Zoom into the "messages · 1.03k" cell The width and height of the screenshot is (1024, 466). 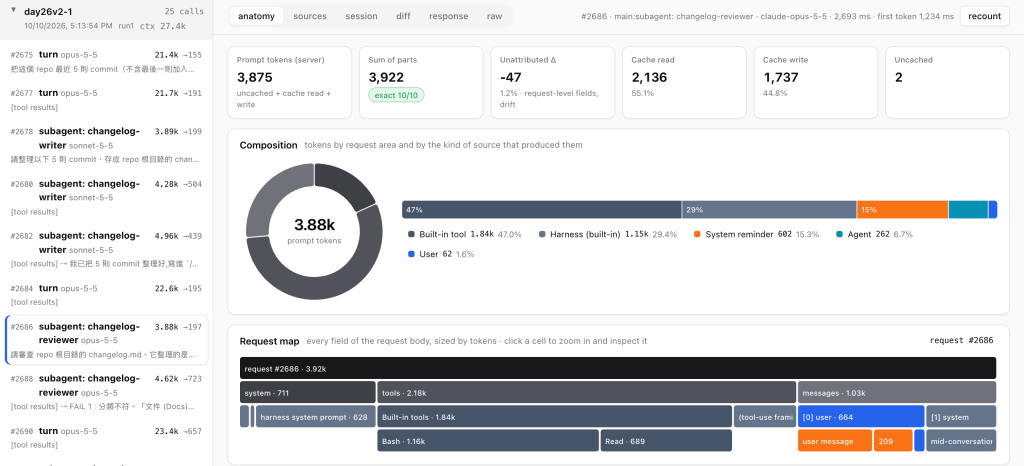pyautogui.click(x=897, y=392)
